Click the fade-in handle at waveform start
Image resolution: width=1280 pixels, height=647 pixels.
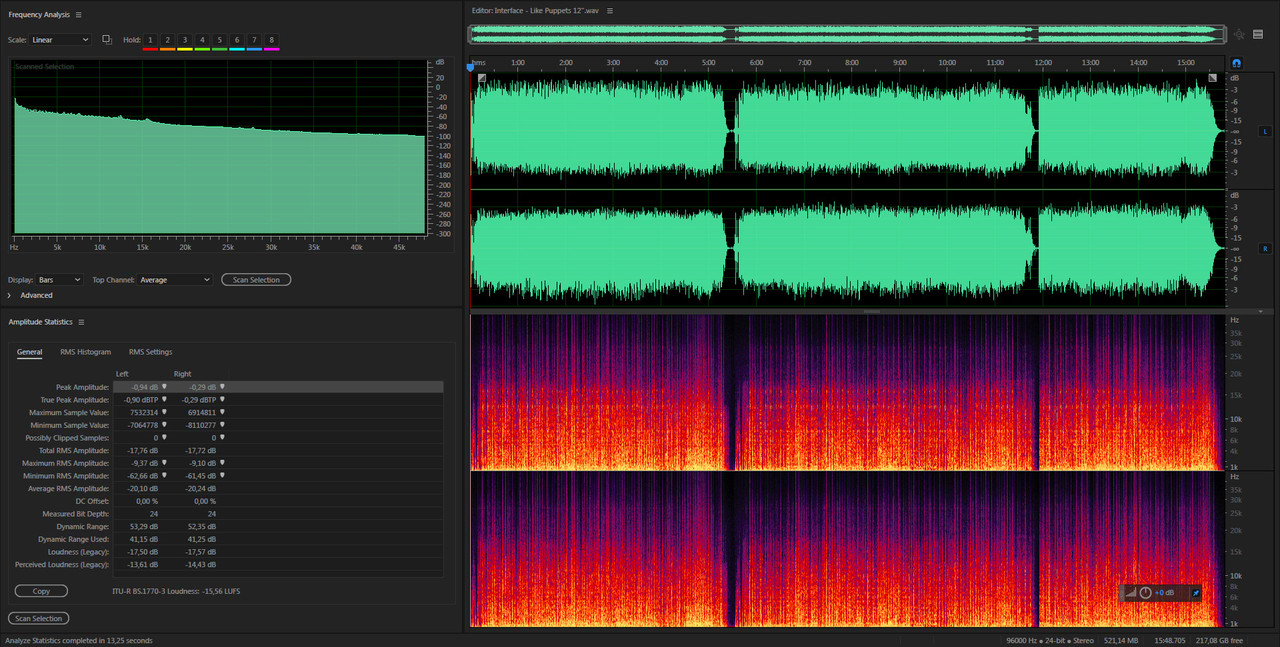pyautogui.click(x=481, y=77)
